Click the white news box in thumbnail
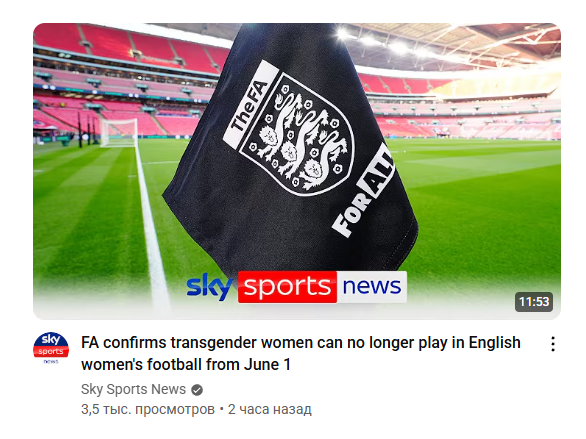Image resolution: width=586 pixels, height=439 pixels. coord(372,287)
